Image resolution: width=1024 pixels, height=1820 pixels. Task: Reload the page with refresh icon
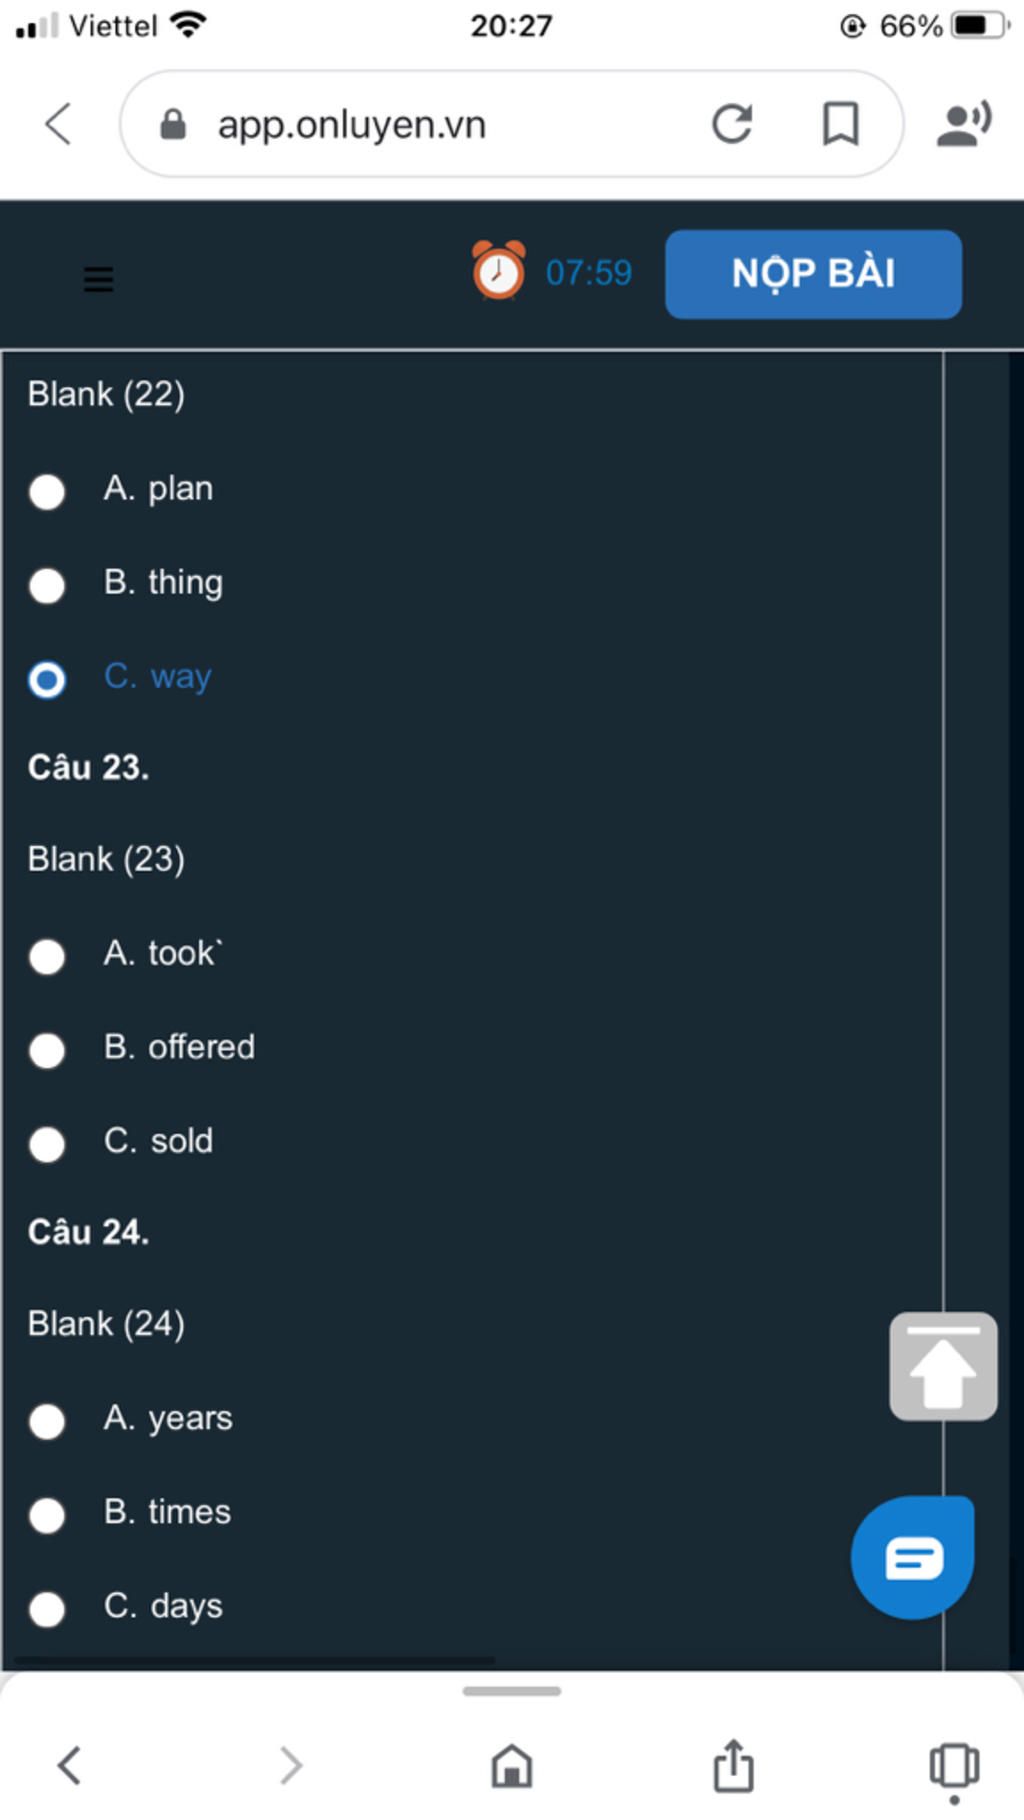click(732, 124)
